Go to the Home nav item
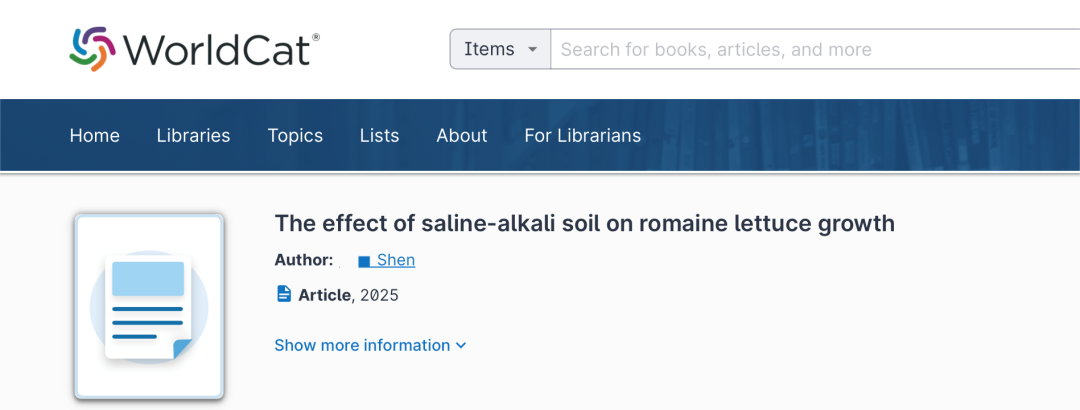Viewport: 1080px width, 410px height. pyautogui.click(x=94, y=136)
